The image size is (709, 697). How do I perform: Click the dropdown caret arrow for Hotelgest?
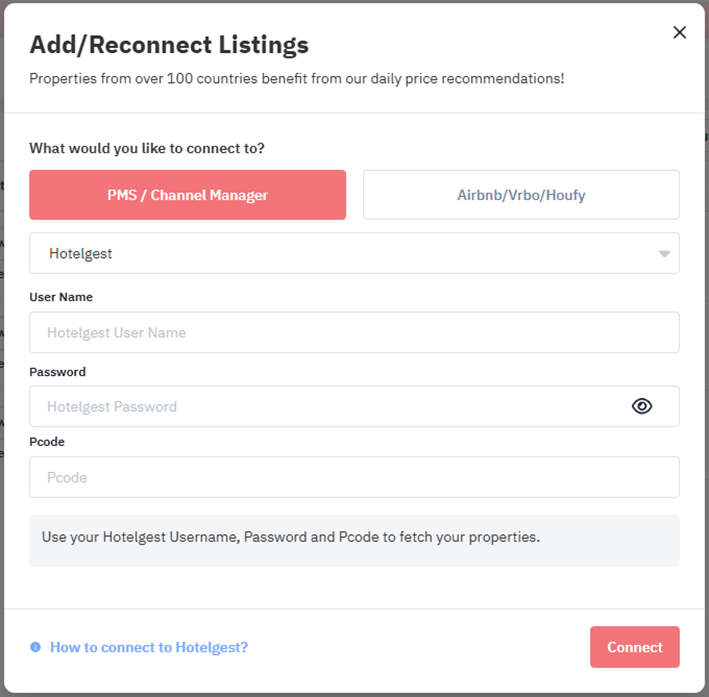(664, 254)
